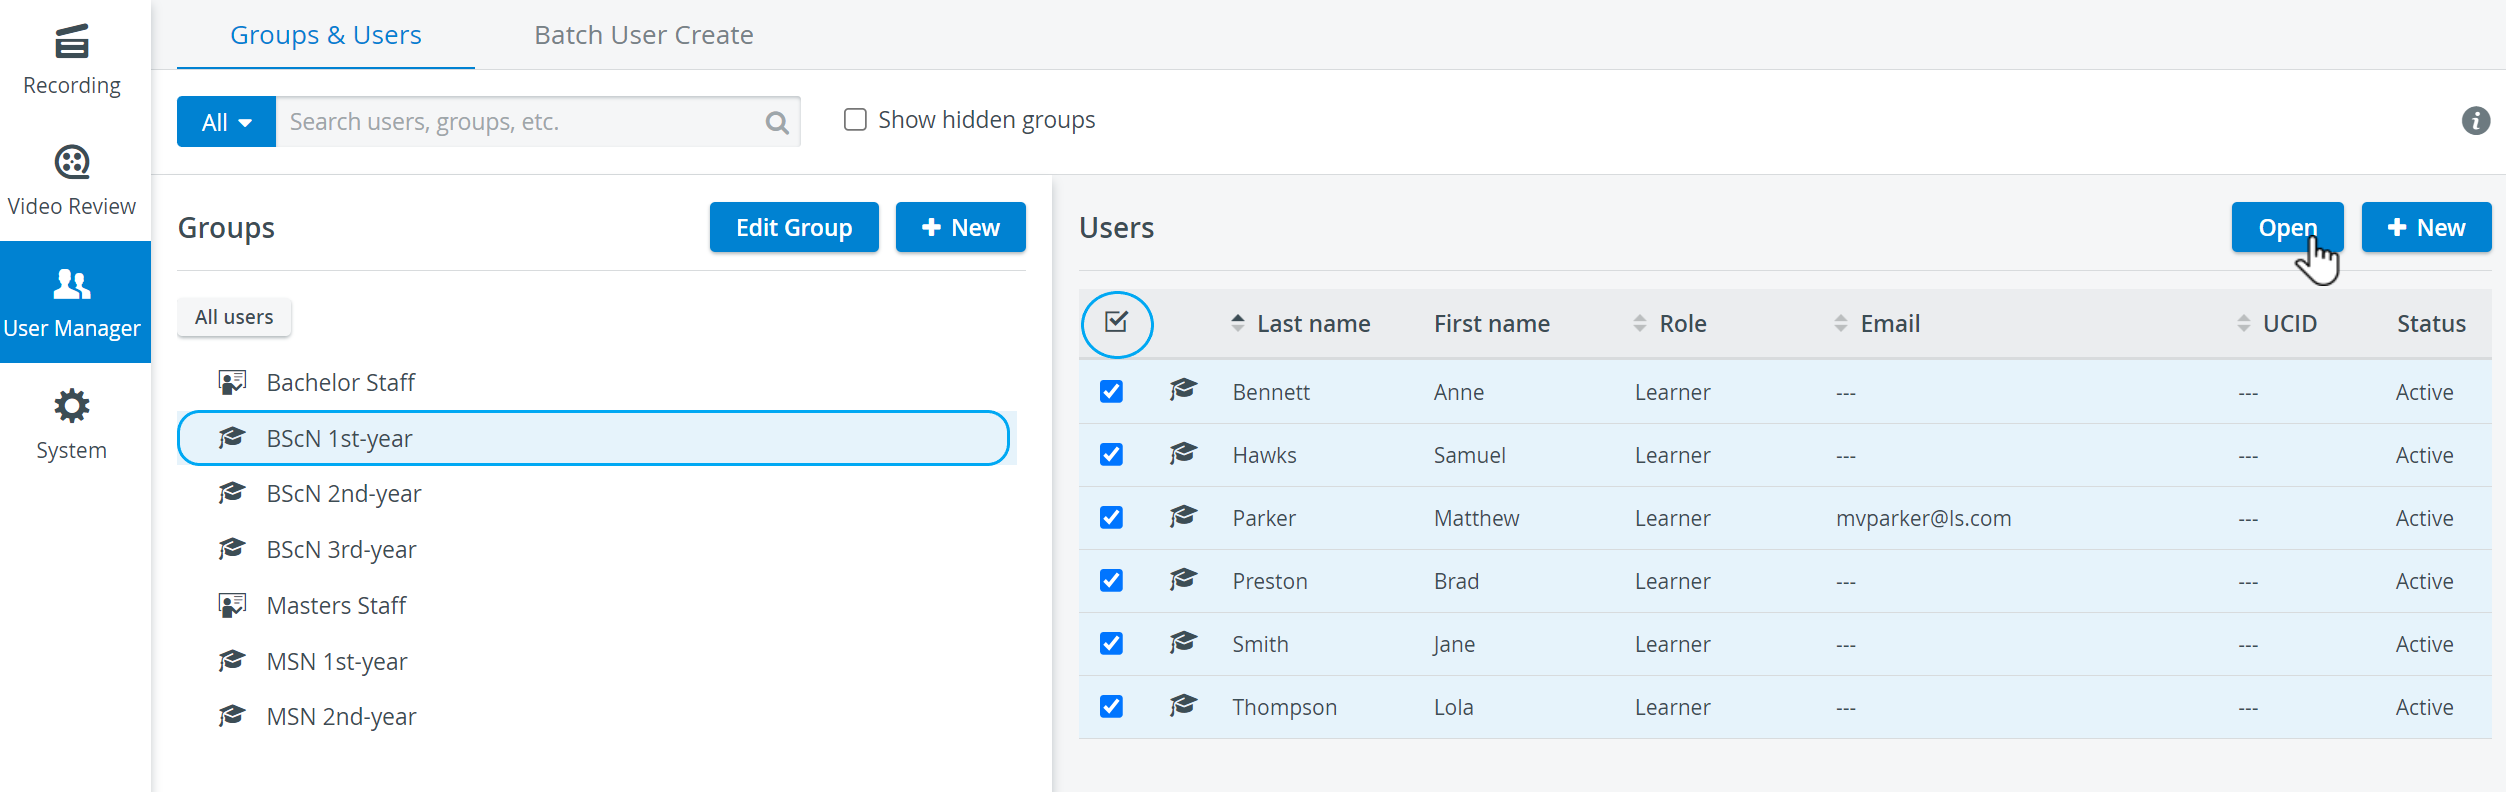Switch to Batch User Create tab
Screen dimensions: 2506x792
[644, 35]
